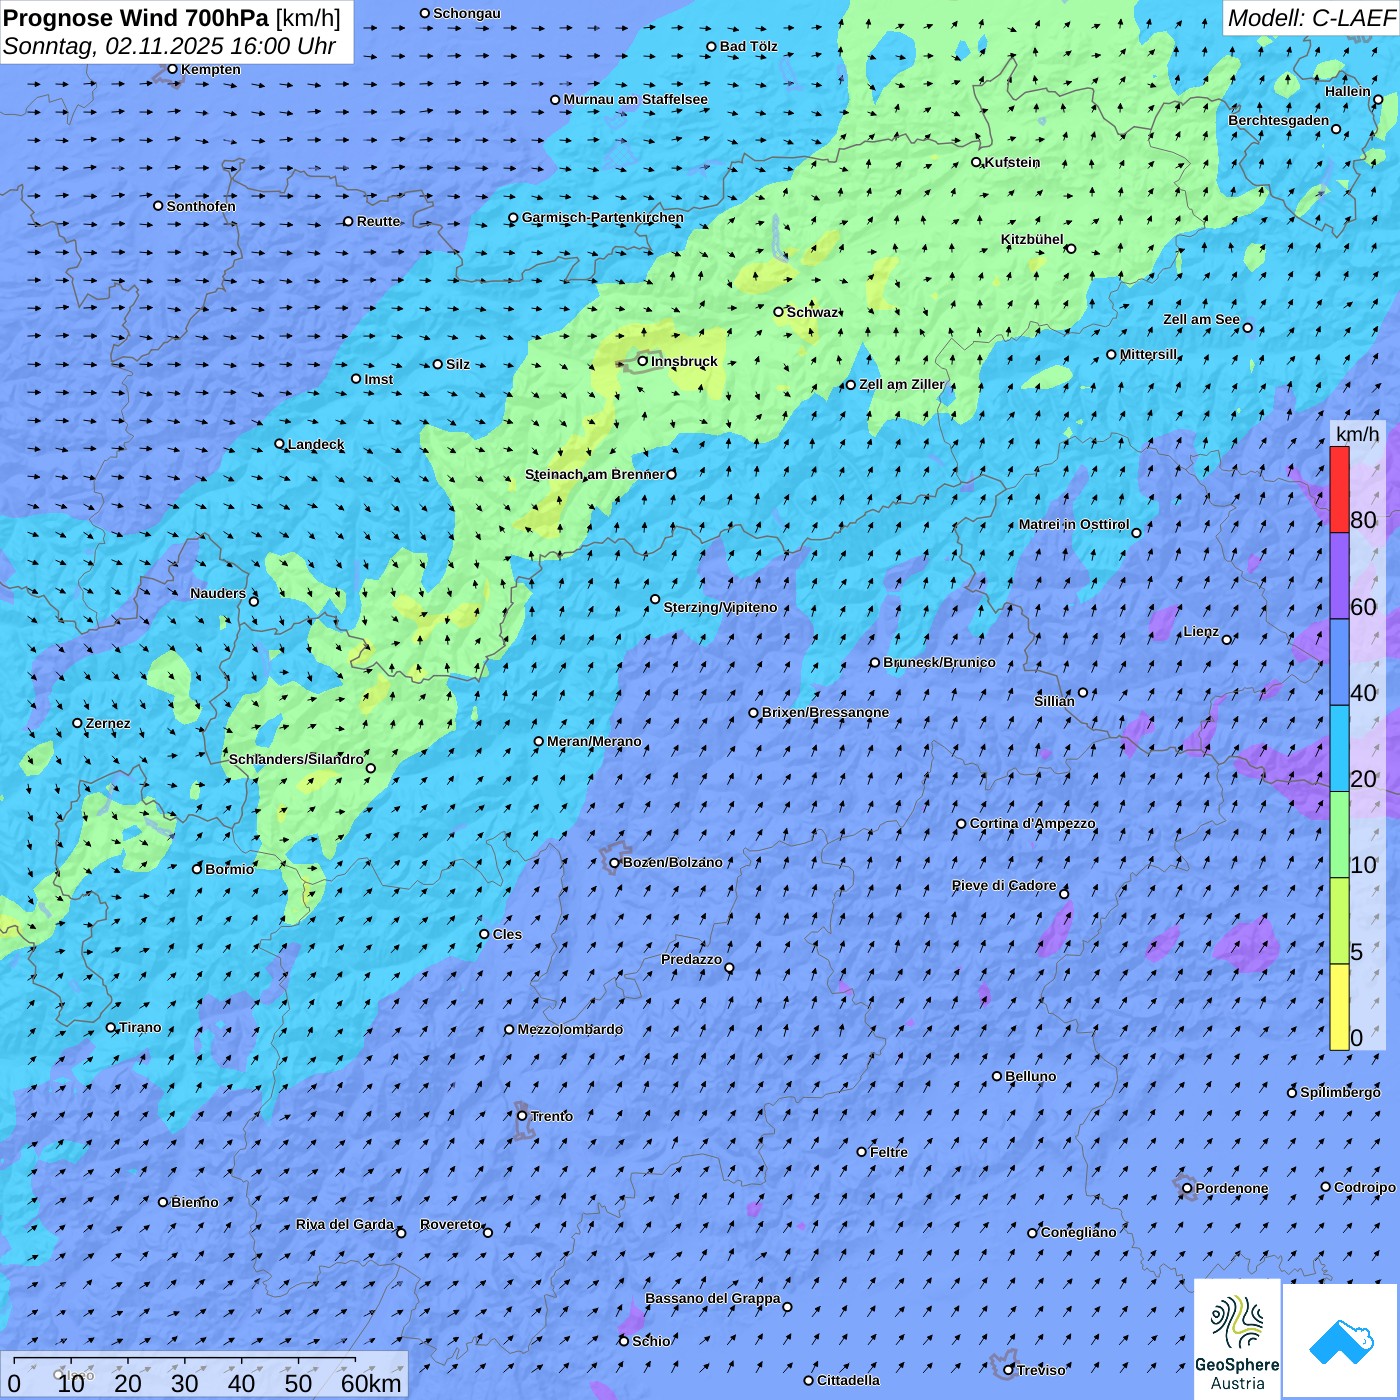Image resolution: width=1400 pixels, height=1400 pixels.
Task: Click the Codroipo label
Action: [1364, 1187]
